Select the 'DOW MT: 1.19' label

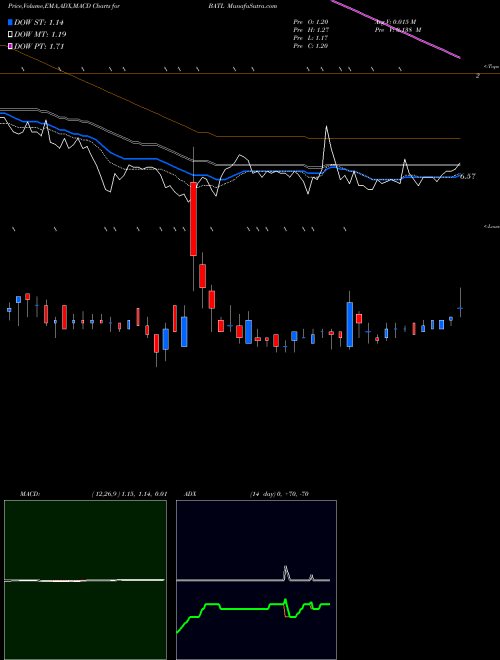coord(40,35)
